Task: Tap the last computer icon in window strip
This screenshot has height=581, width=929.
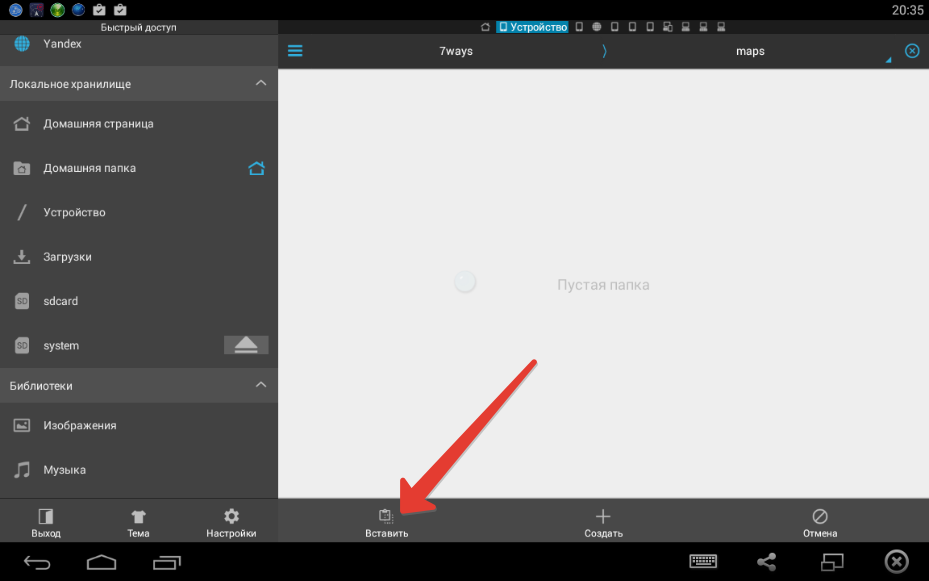Action: click(x=721, y=27)
